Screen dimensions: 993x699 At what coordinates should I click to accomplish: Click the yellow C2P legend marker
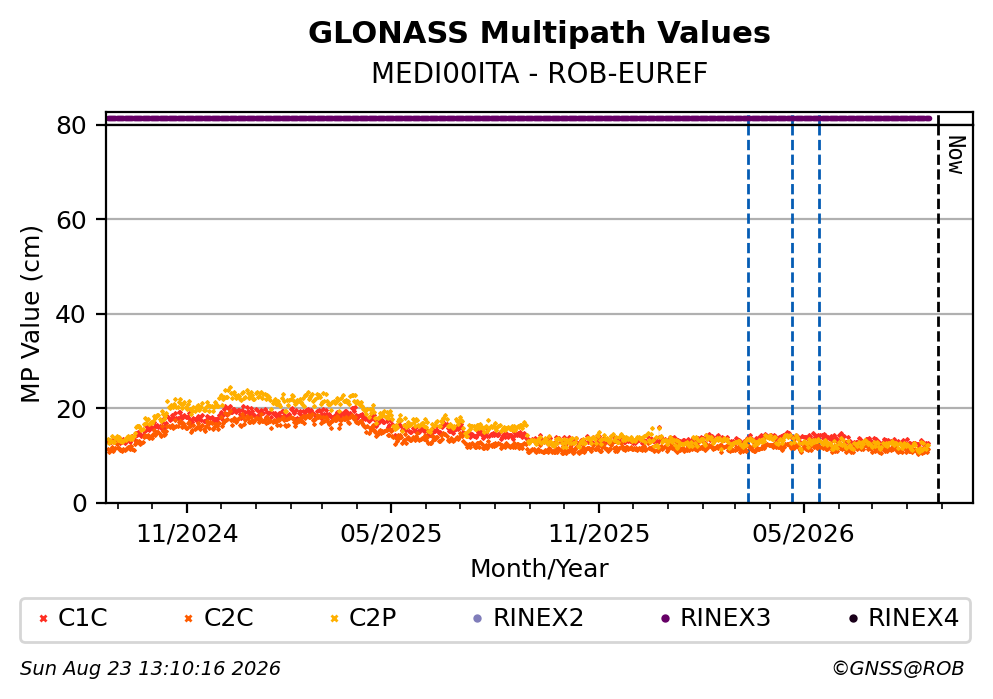pyautogui.click(x=334, y=619)
